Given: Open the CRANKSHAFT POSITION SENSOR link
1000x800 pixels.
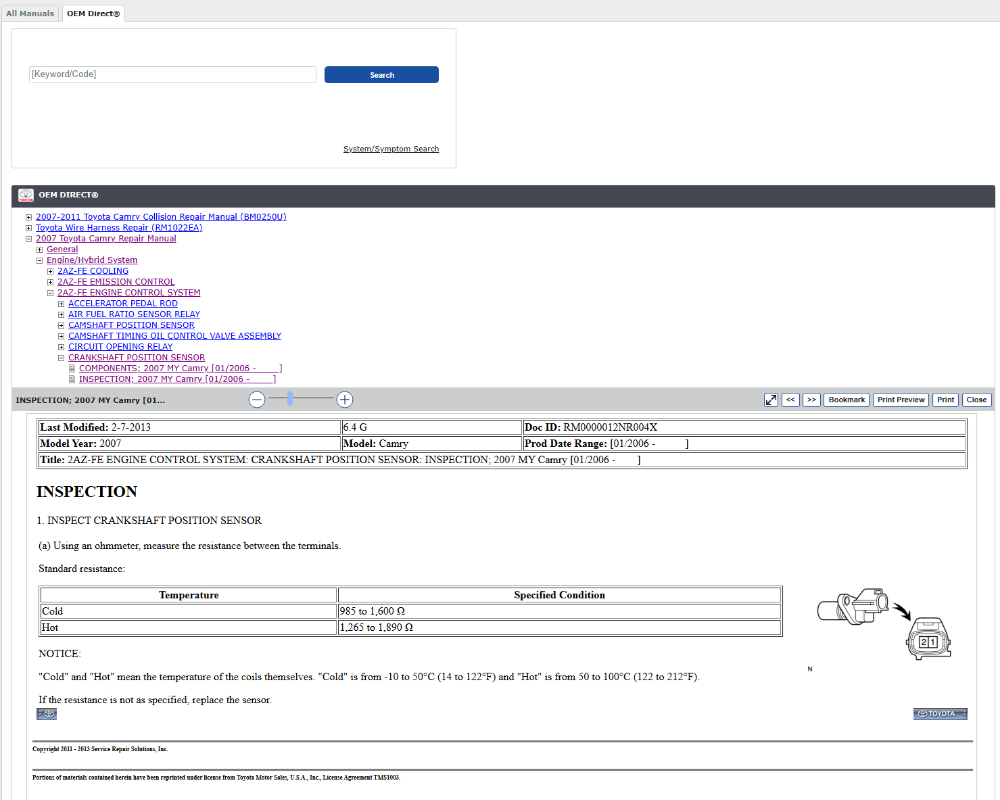Looking at the screenshot, I should (x=136, y=359).
